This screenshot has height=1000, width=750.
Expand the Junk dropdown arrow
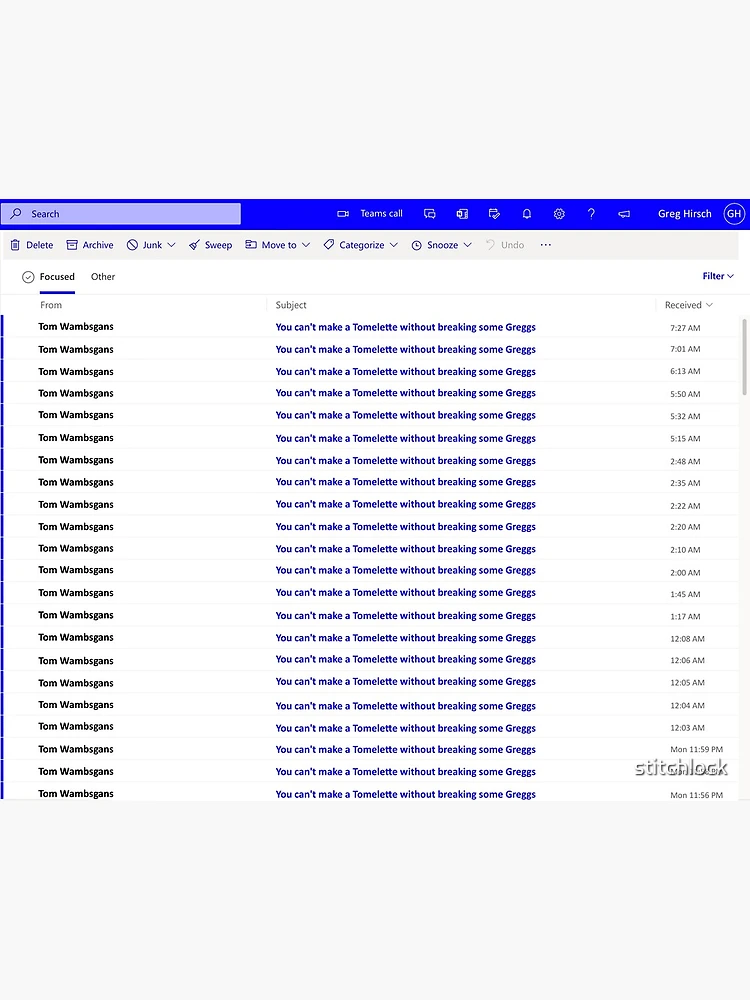[171, 245]
